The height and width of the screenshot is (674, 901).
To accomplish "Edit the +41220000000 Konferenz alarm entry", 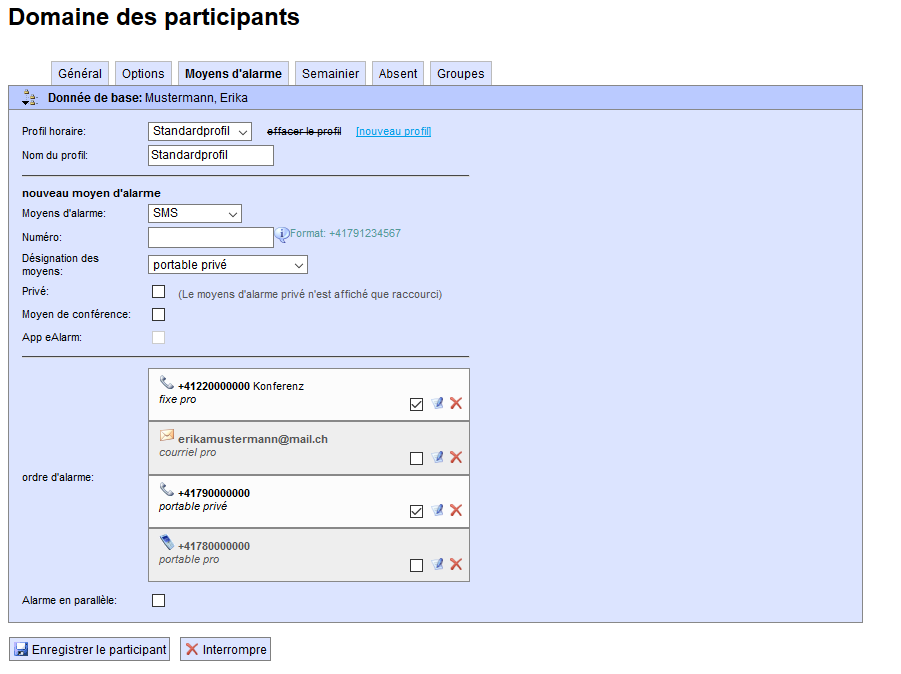I will click(x=437, y=403).
